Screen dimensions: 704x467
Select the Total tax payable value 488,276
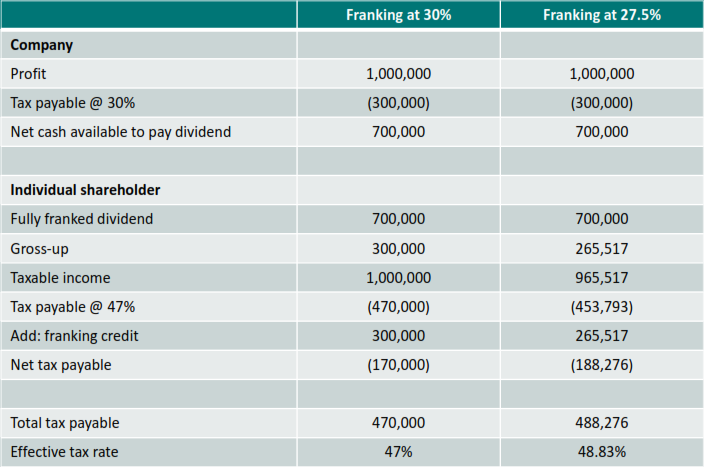[x=601, y=423]
